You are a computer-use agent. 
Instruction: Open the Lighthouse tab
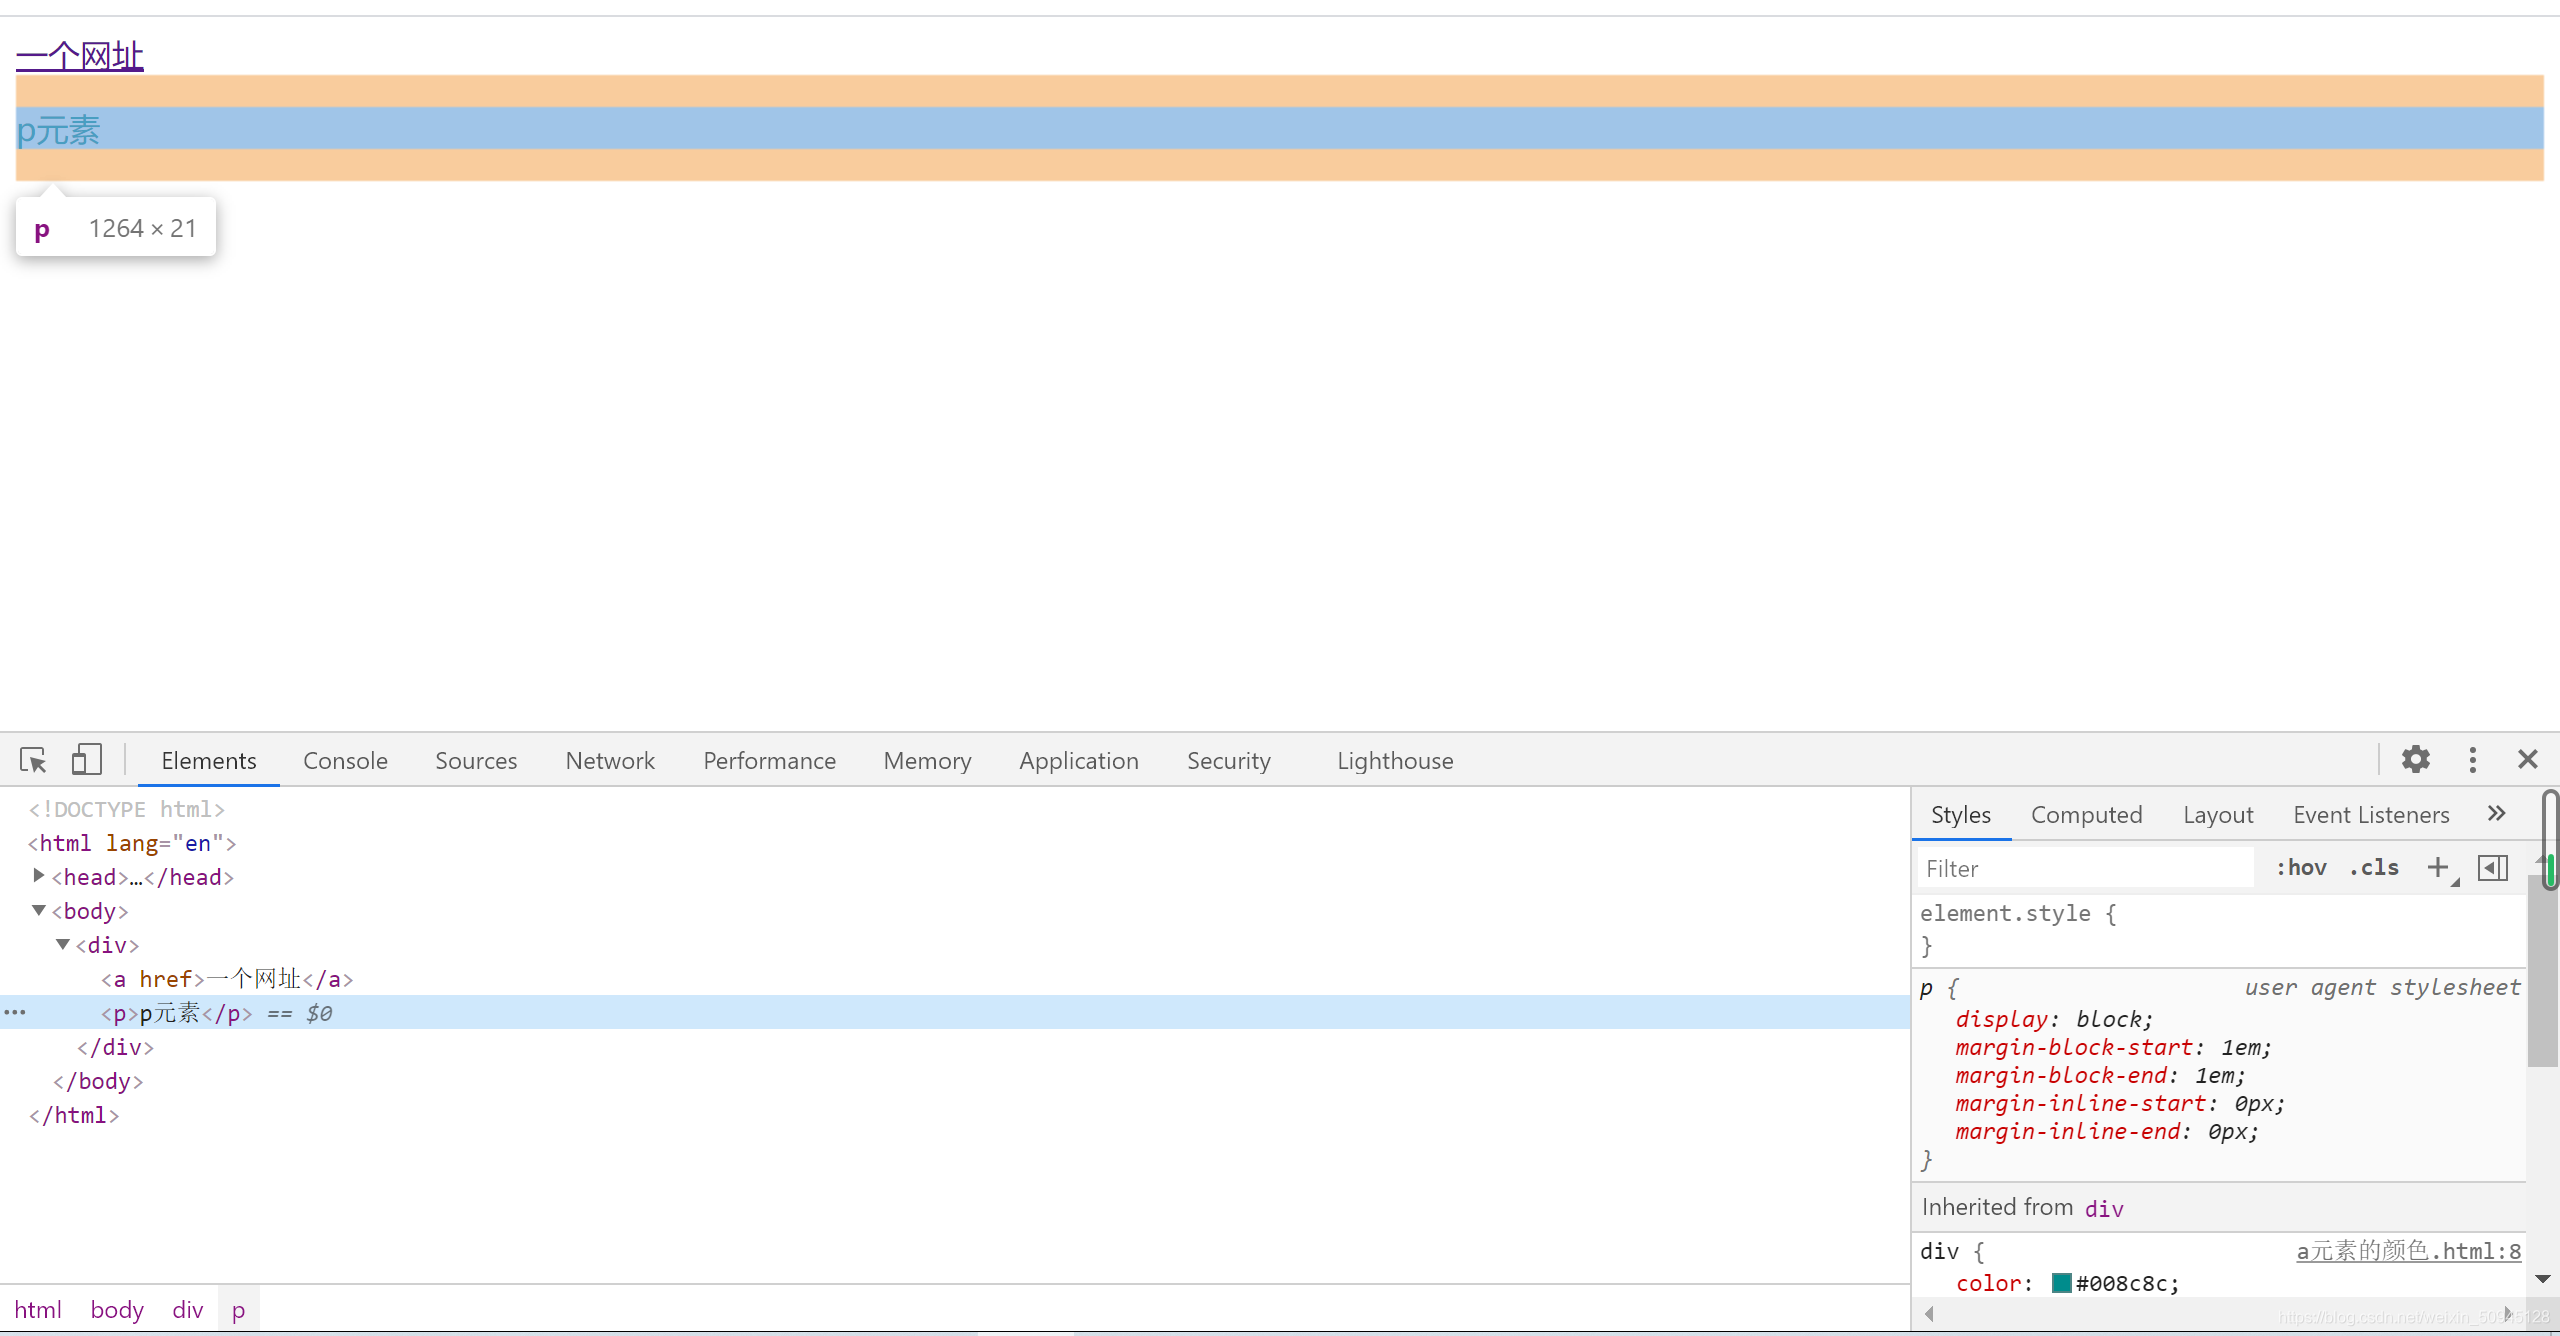tap(1395, 761)
